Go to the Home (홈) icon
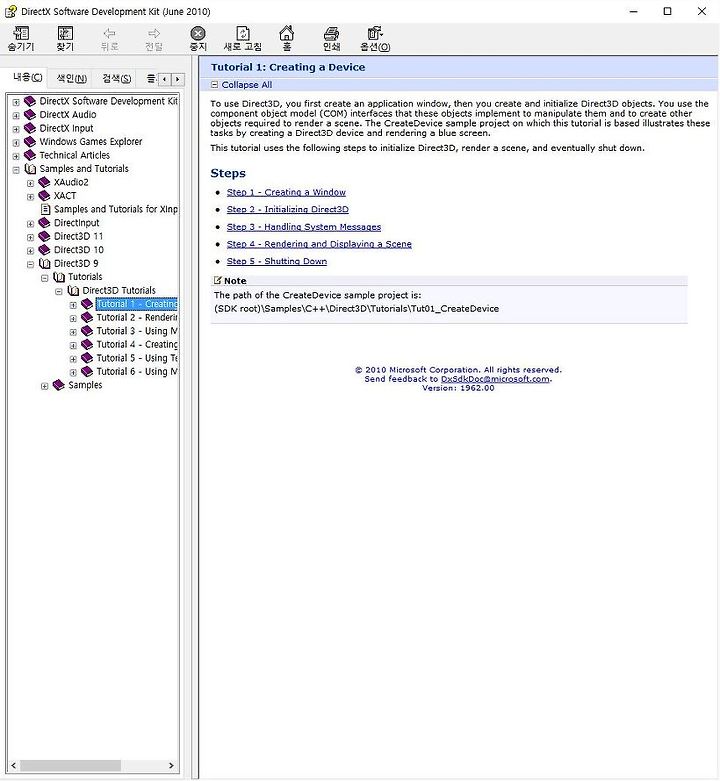 pyautogui.click(x=286, y=33)
